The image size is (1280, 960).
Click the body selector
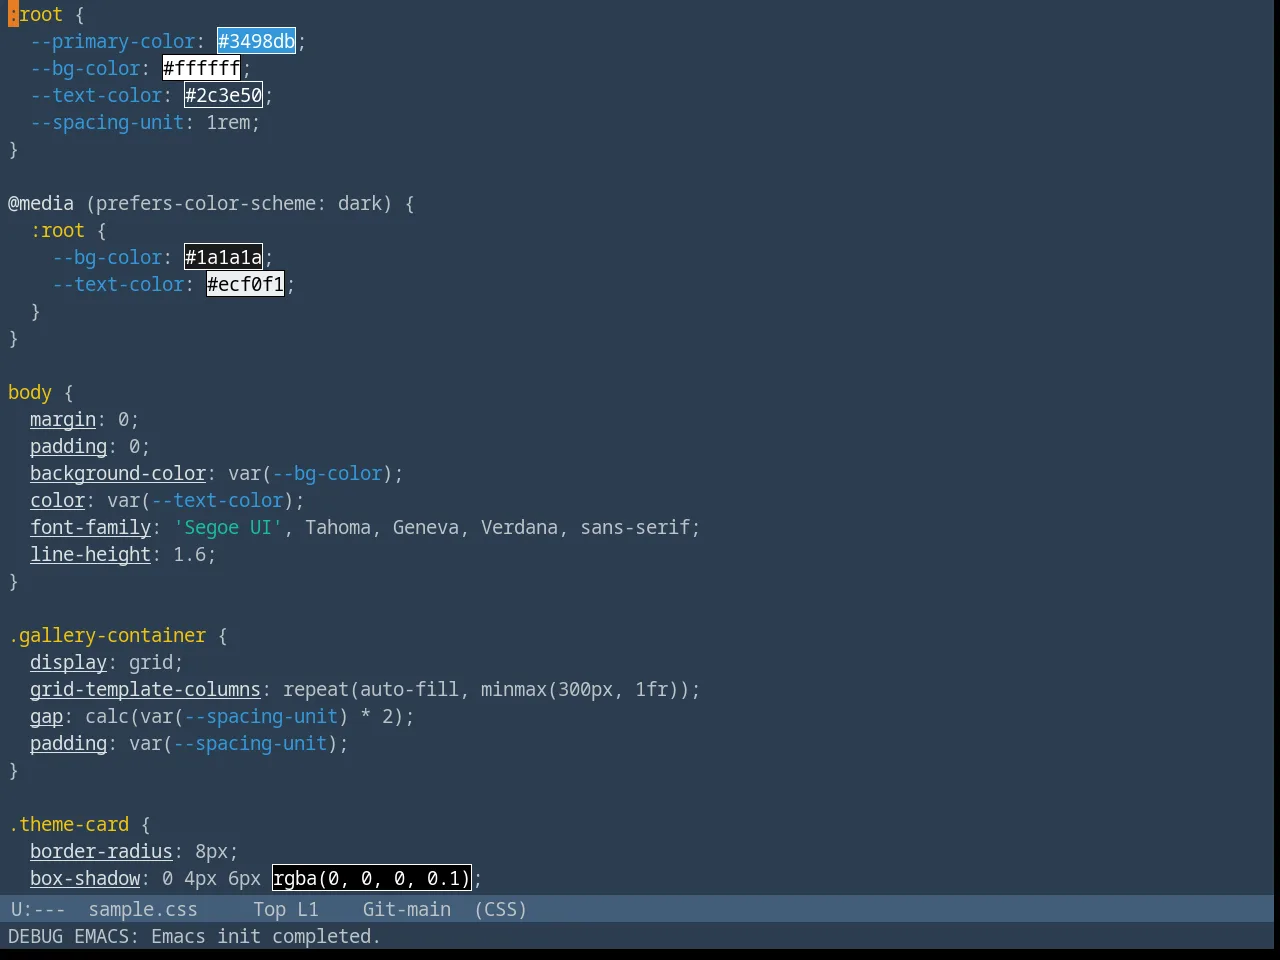pyautogui.click(x=30, y=392)
